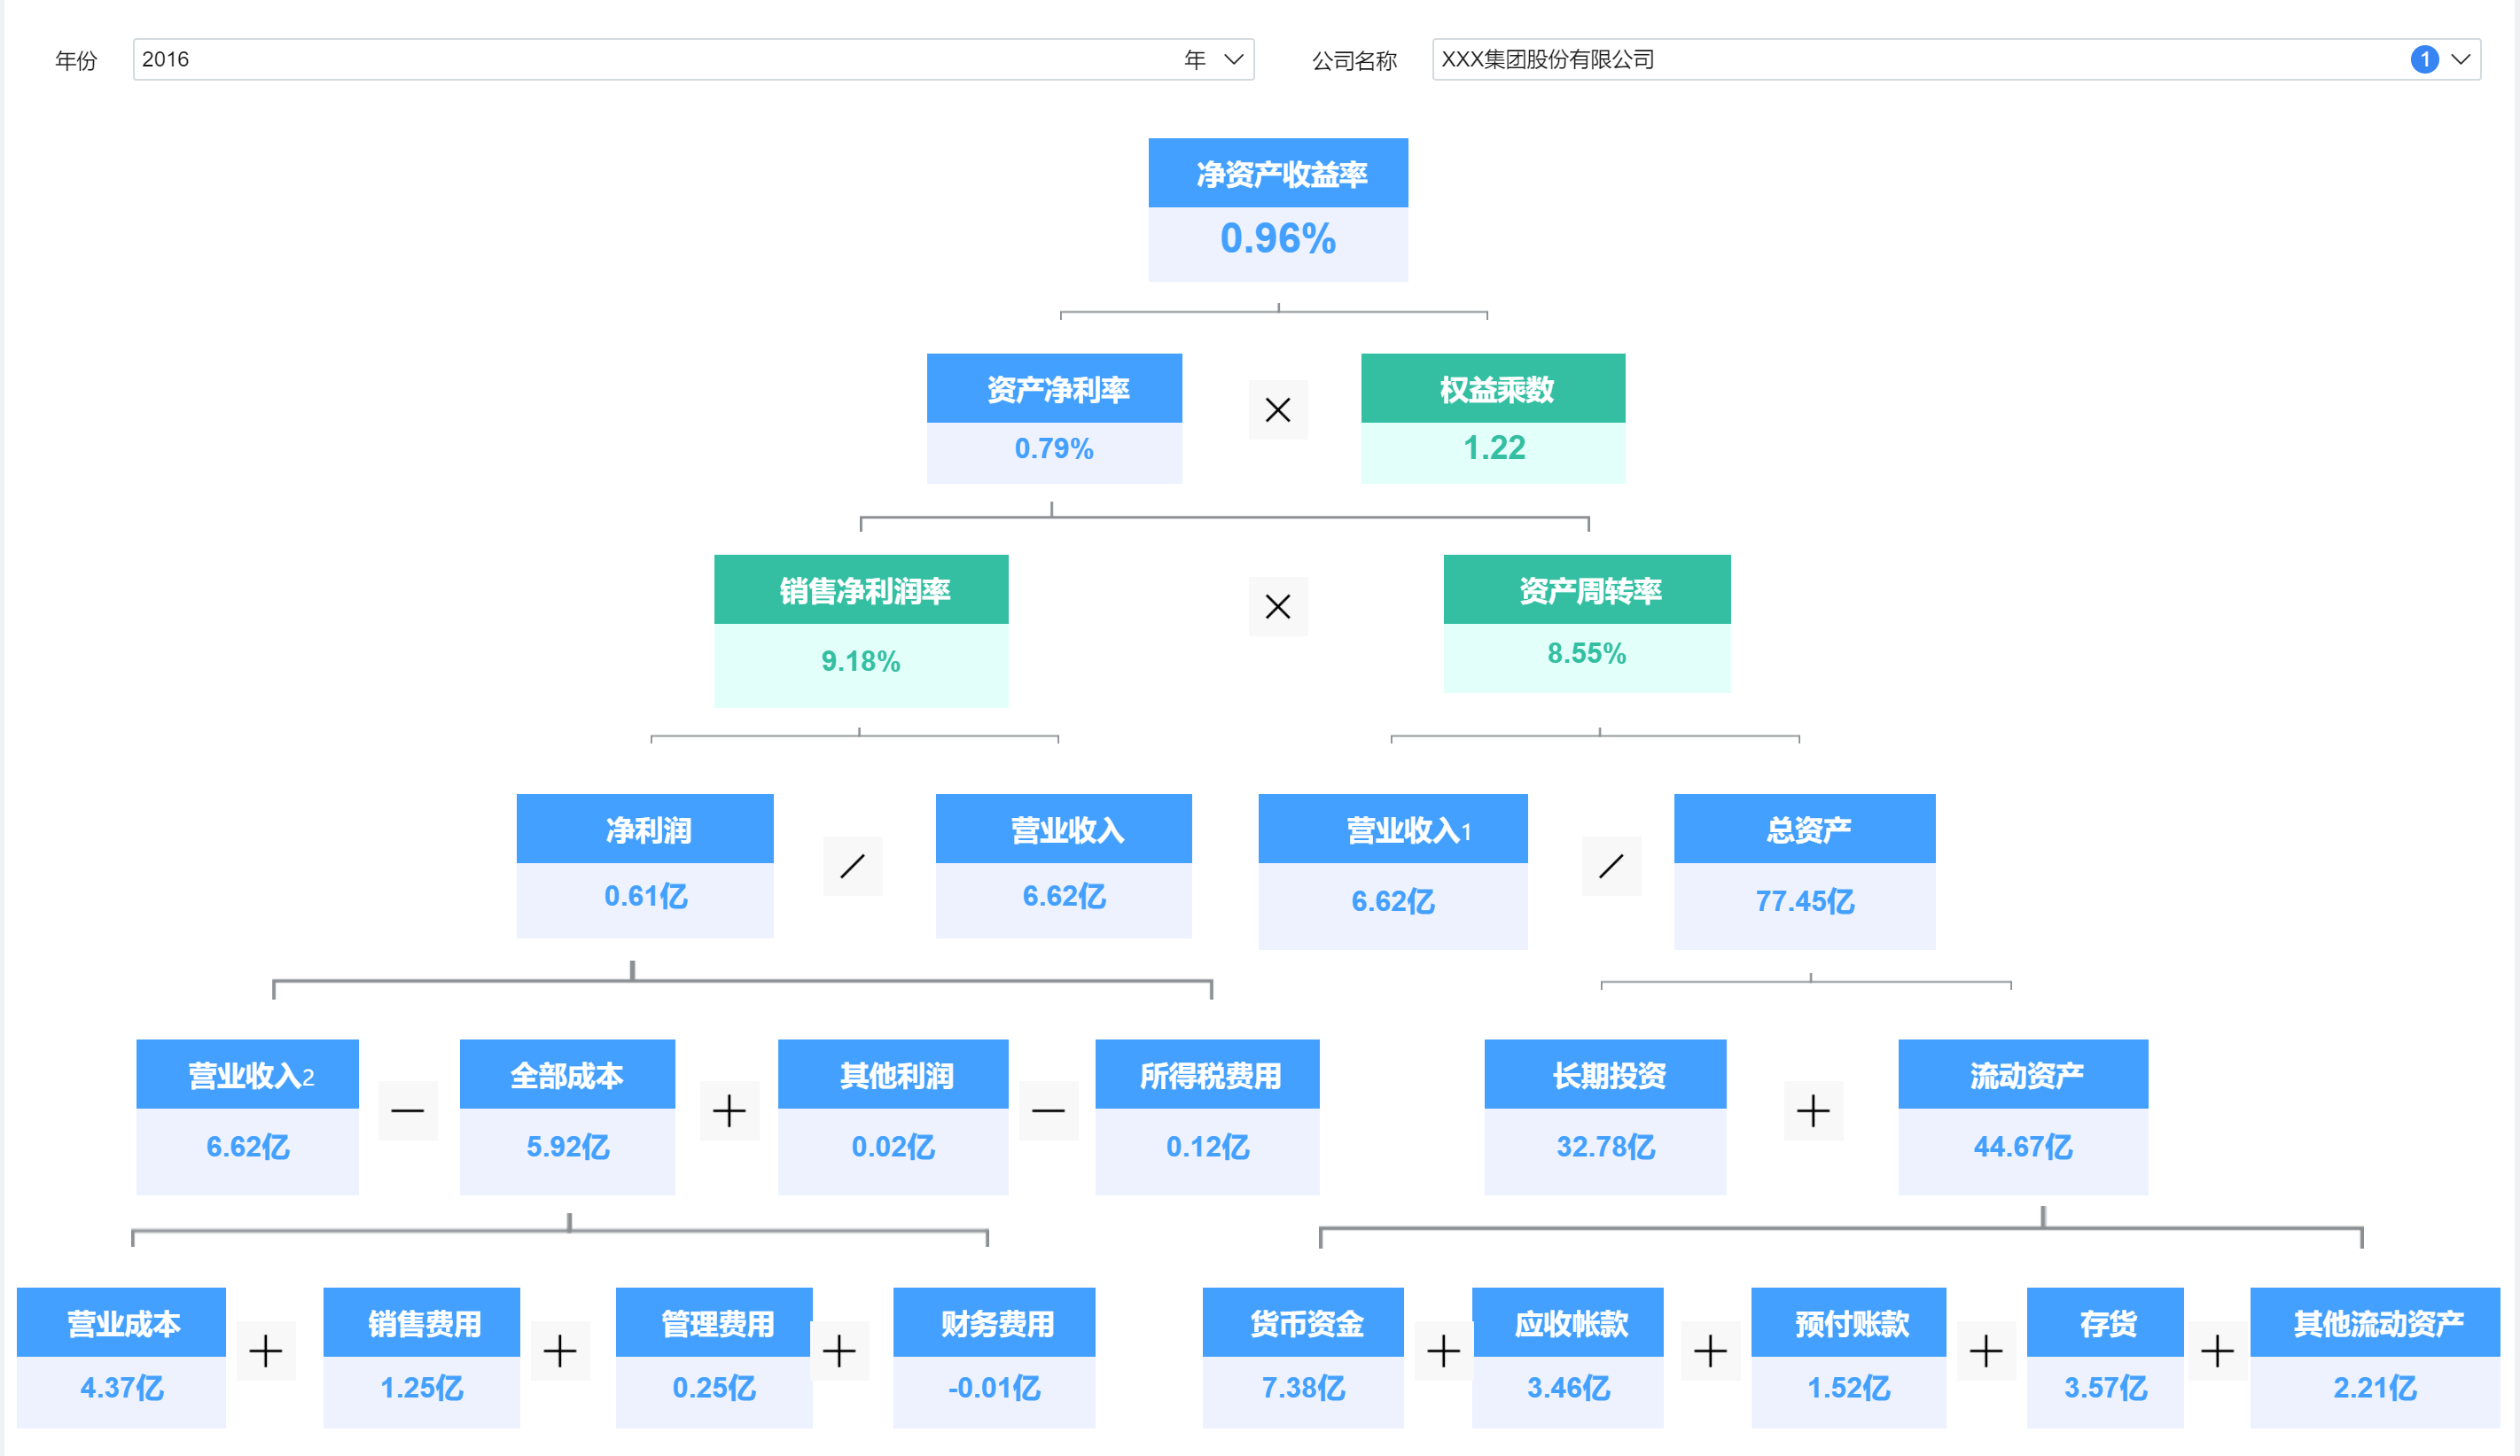Click the plus icon between 长期投资 and 流动资产

tap(1813, 1110)
